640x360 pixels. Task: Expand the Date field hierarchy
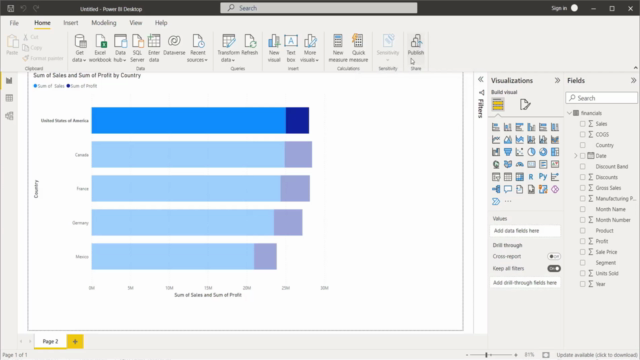click(576, 156)
